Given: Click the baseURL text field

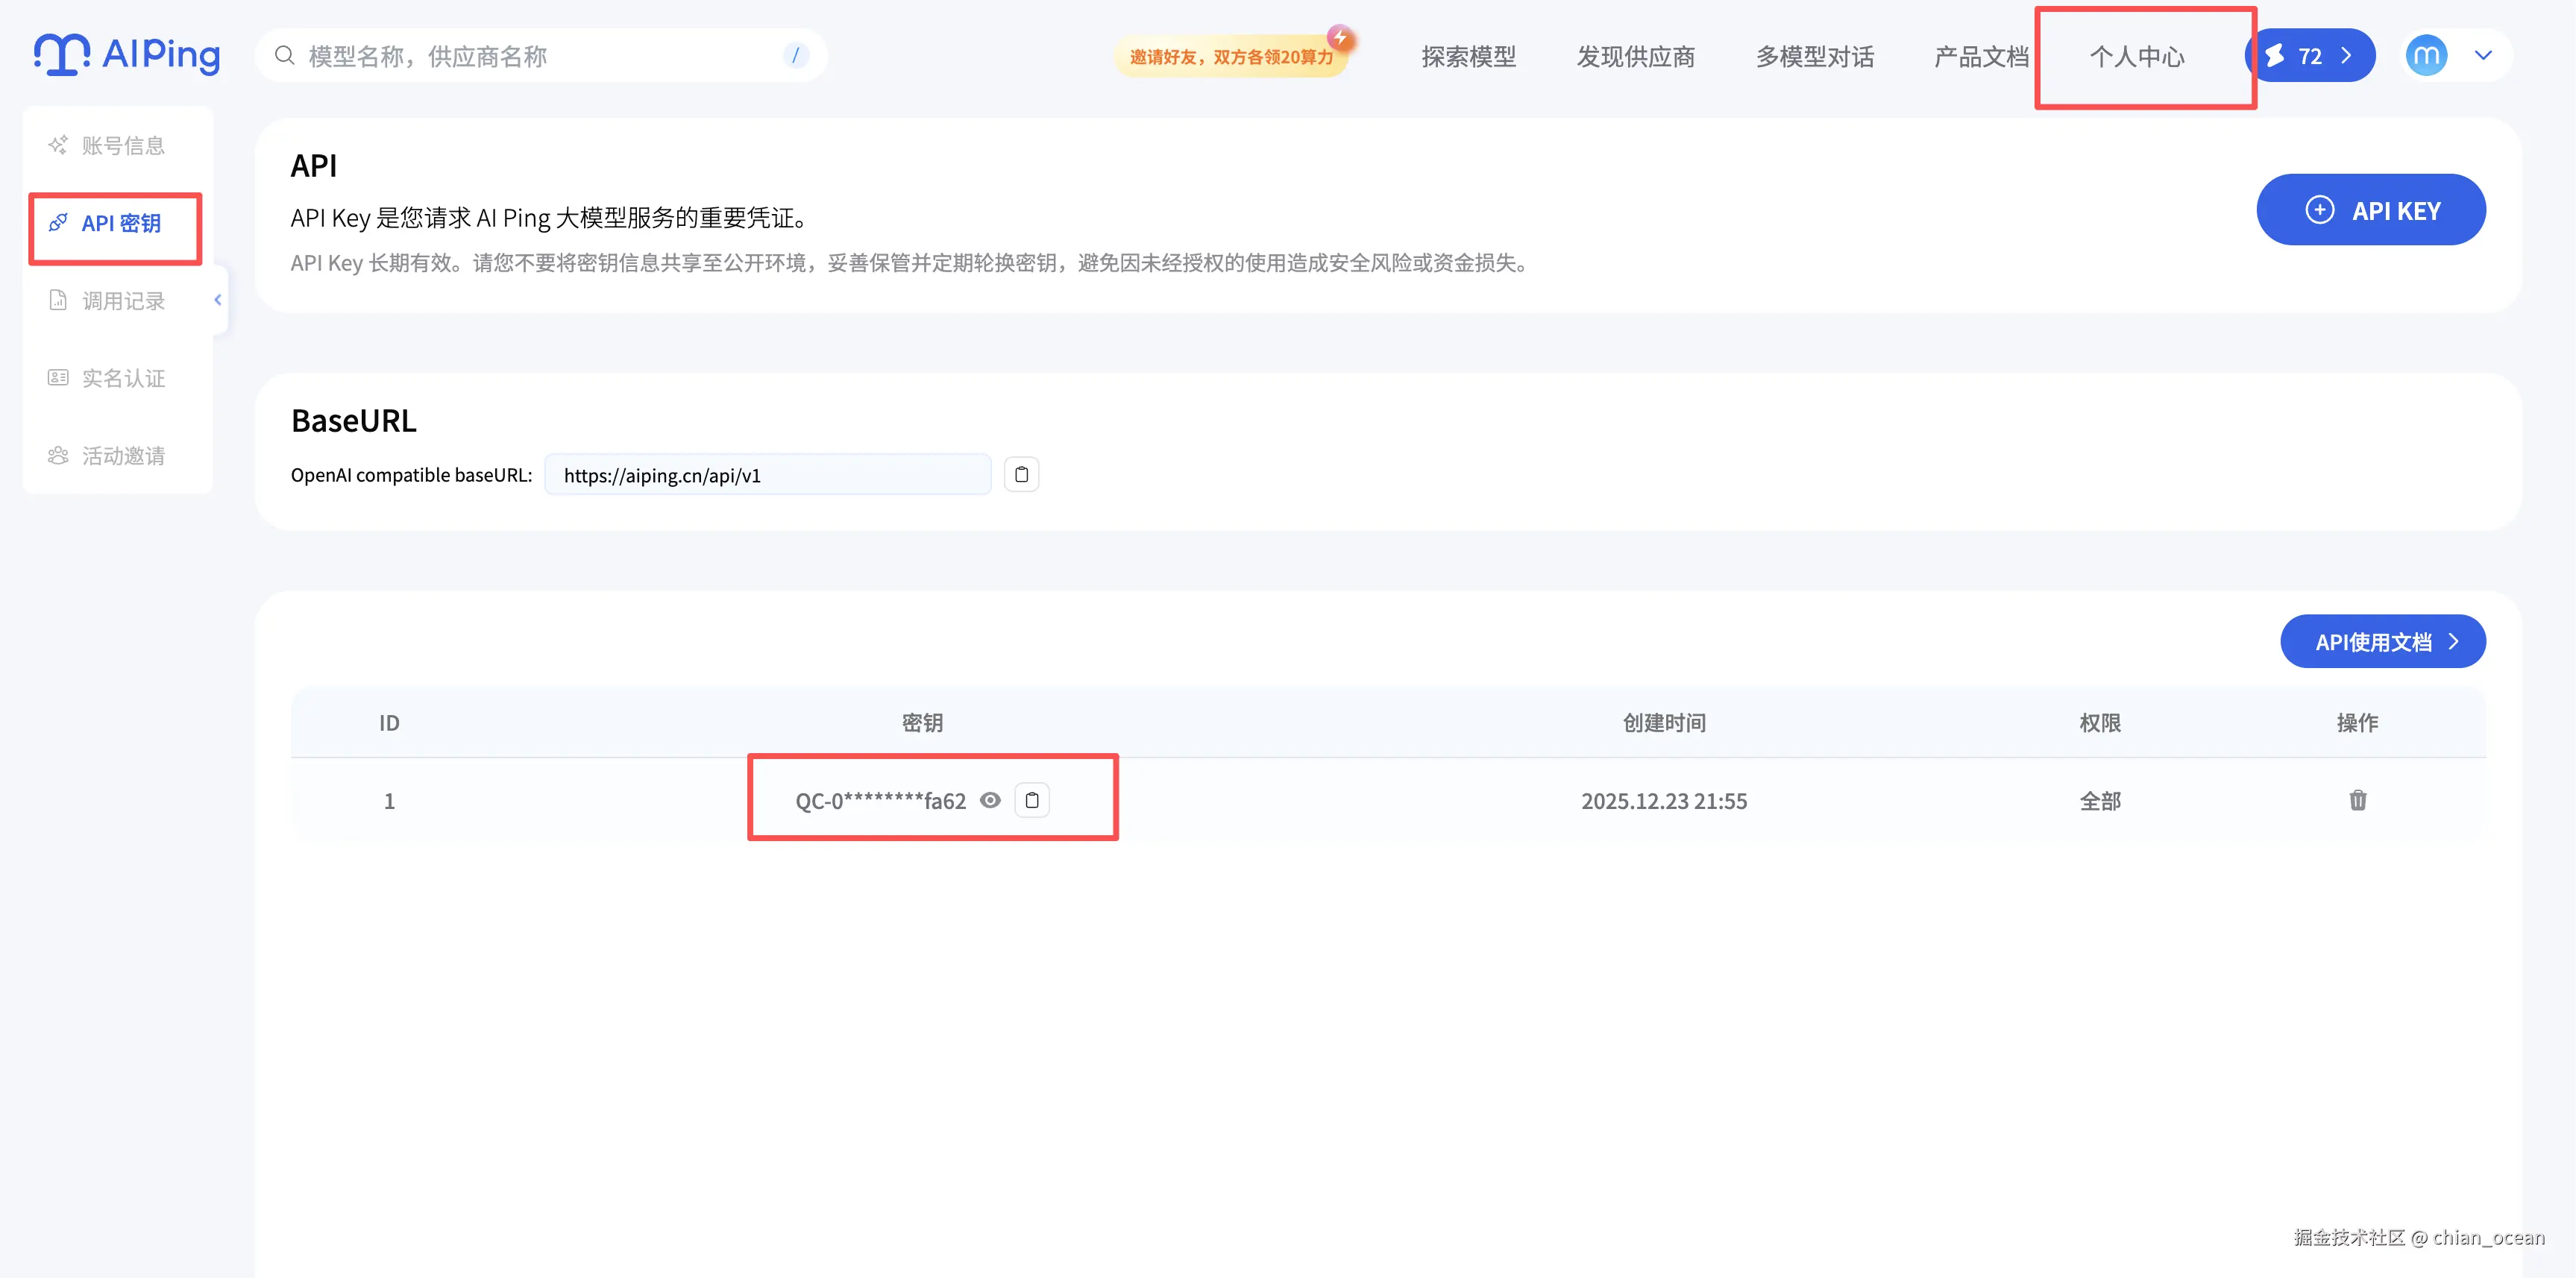Looking at the screenshot, I should pos(767,475).
